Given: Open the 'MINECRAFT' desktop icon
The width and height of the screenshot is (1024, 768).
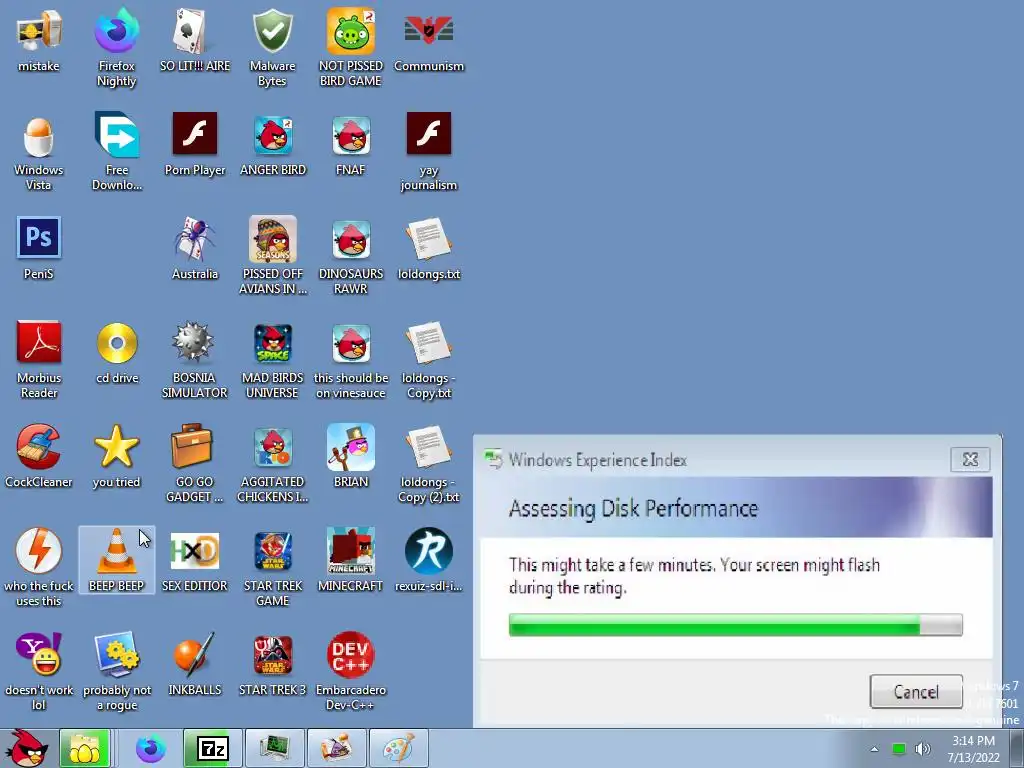Looking at the screenshot, I should 351,560.
